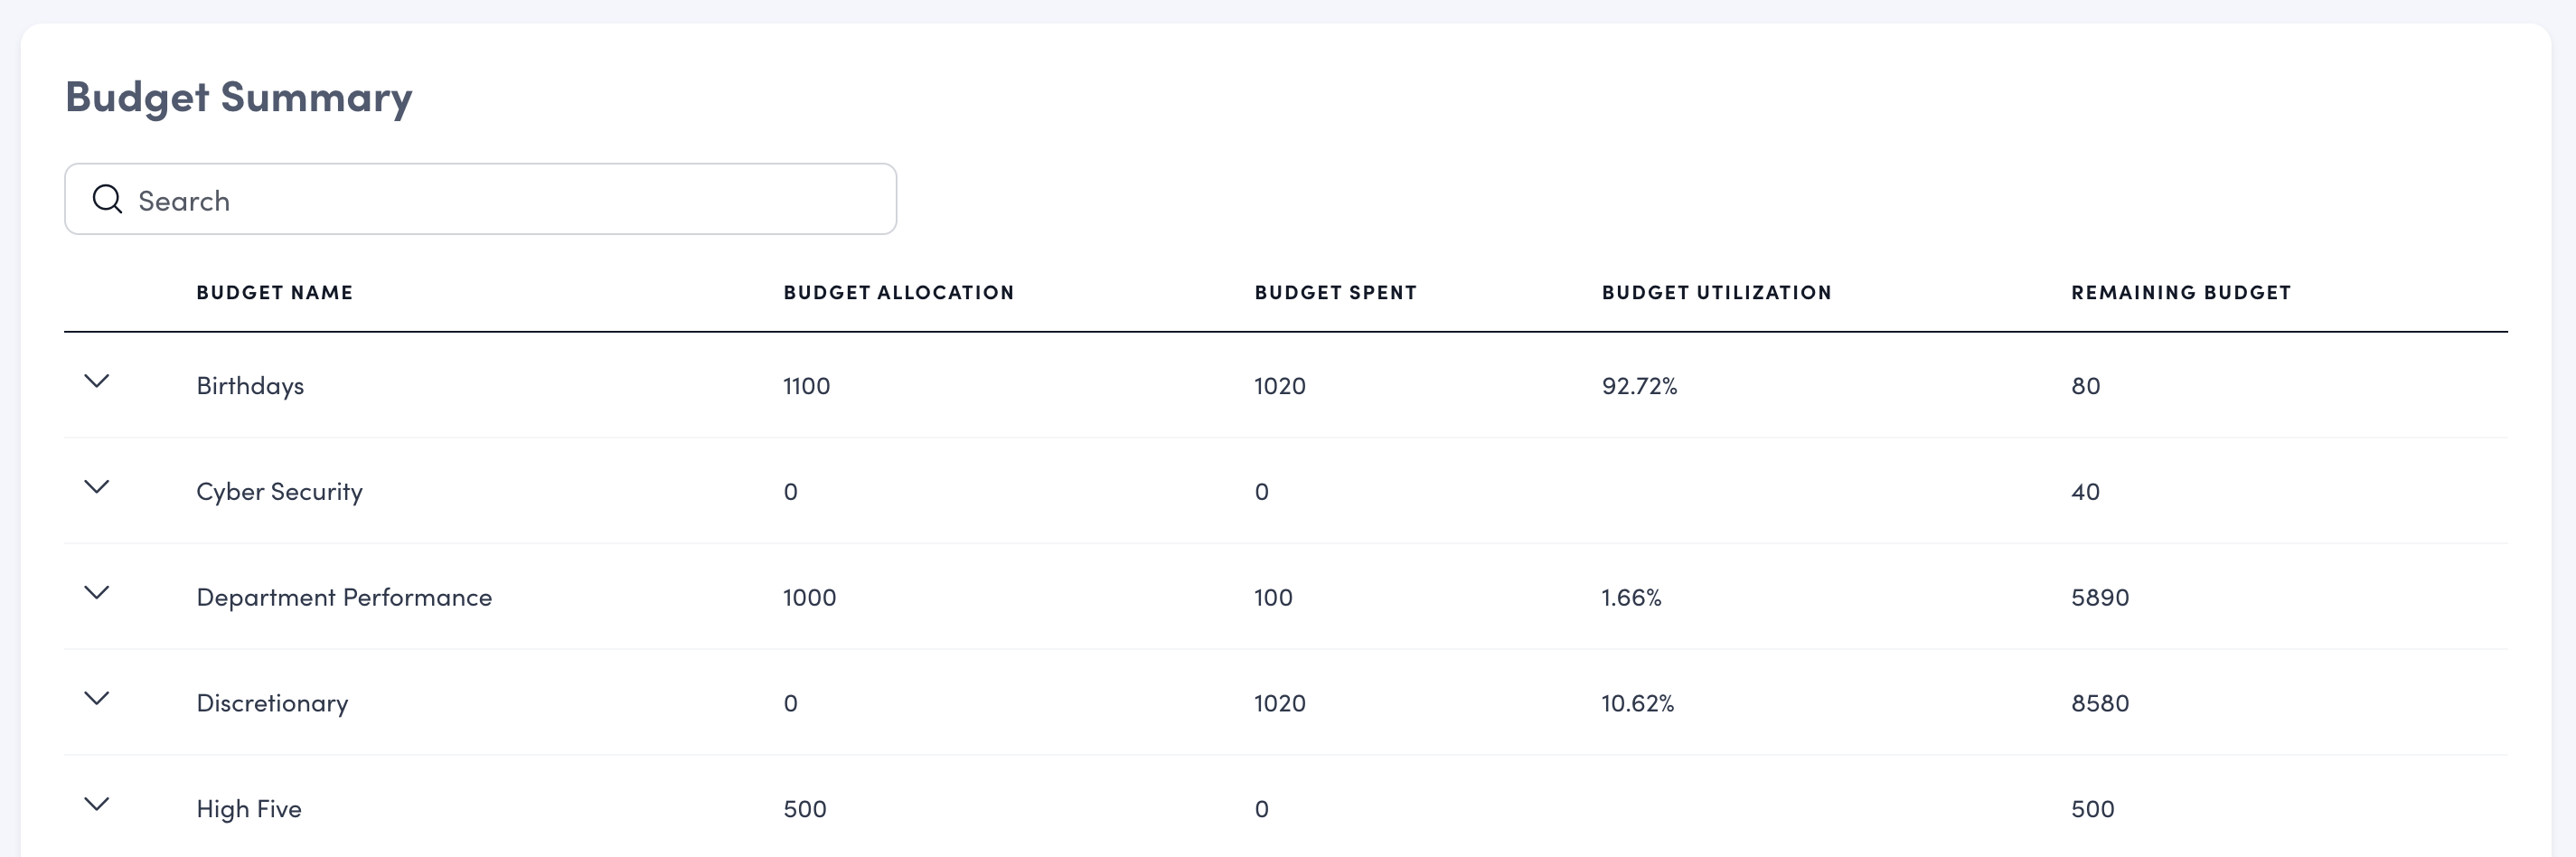Click the search magnifier icon
Viewport: 2576px width, 857px height.
(107, 200)
